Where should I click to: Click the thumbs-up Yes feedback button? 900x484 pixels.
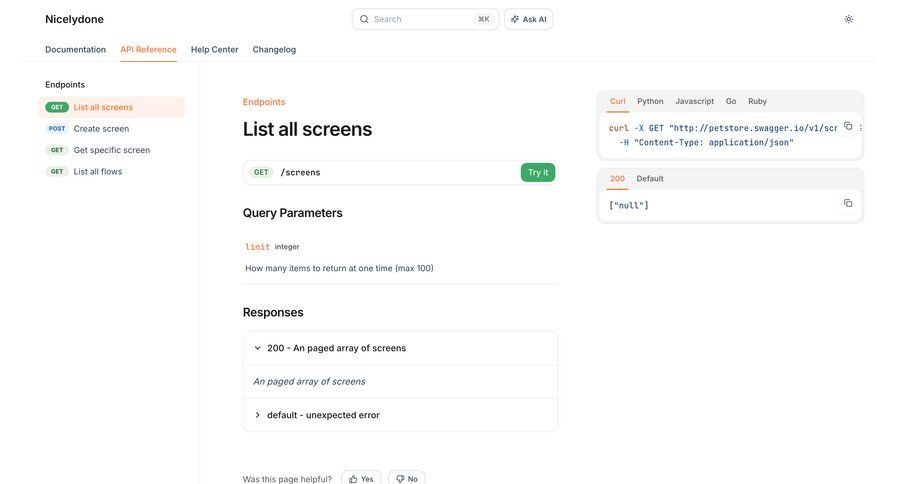point(361,478)
